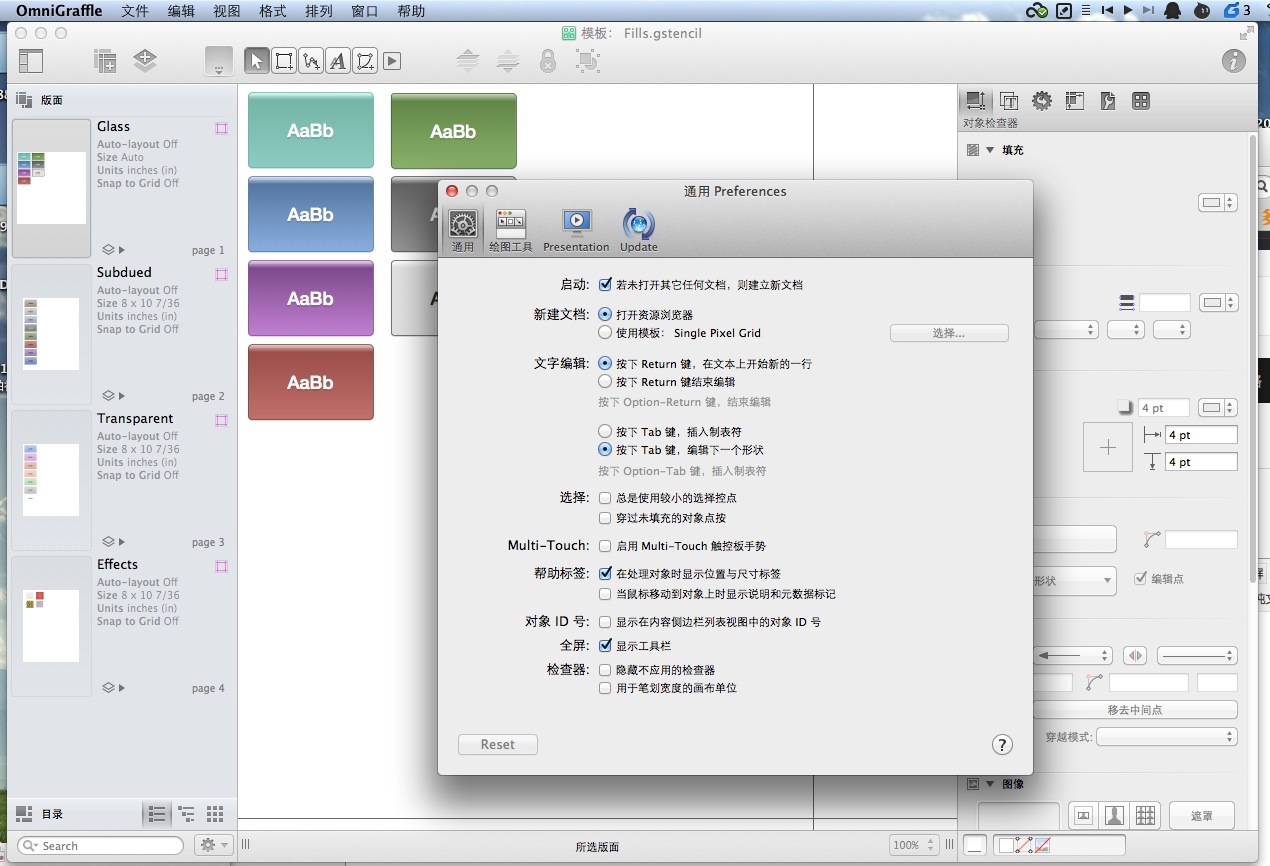Select the arrow selection tool in toolbar

point(257,61)
